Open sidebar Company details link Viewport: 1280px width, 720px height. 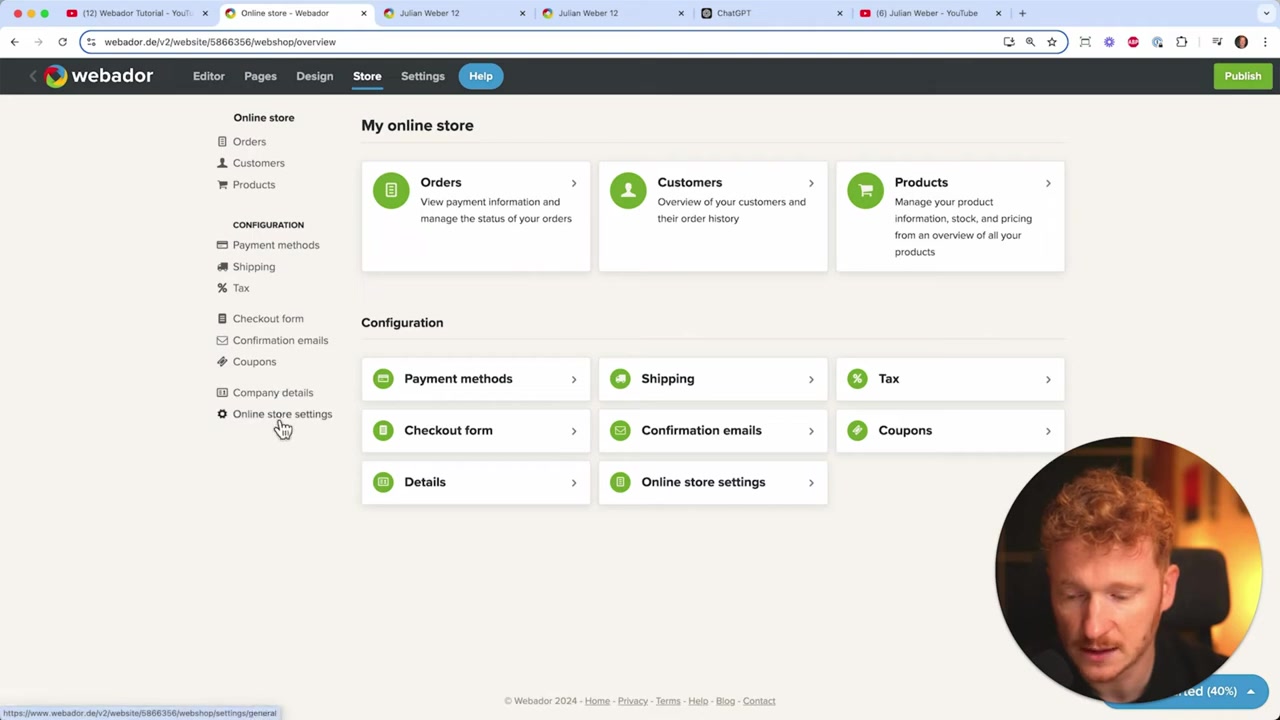pos(273,393)
